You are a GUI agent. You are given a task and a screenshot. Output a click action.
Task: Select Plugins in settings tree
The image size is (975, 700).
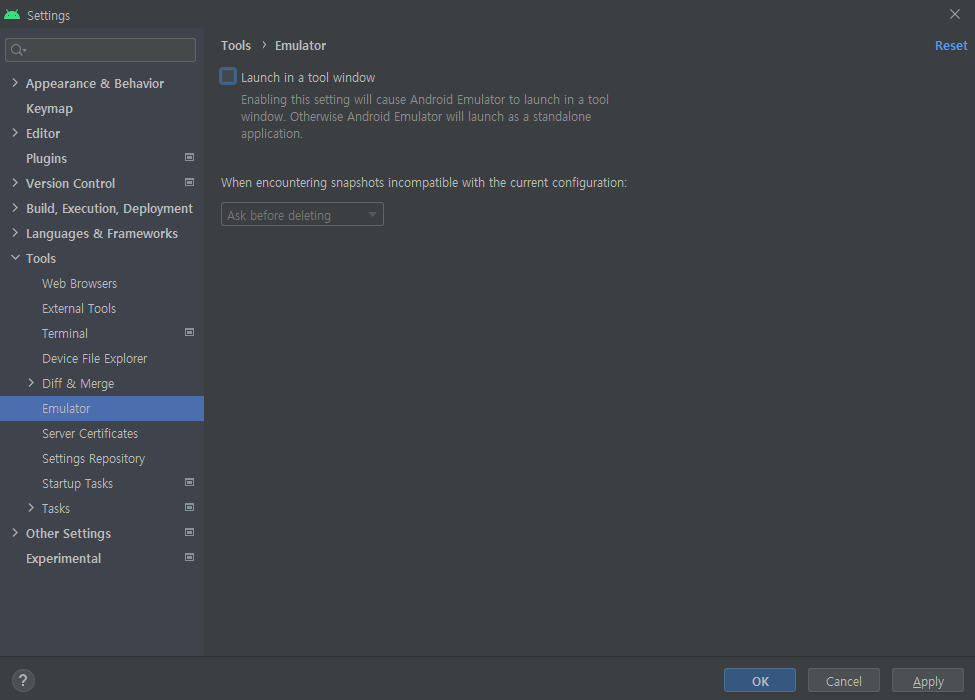point(47,159)
